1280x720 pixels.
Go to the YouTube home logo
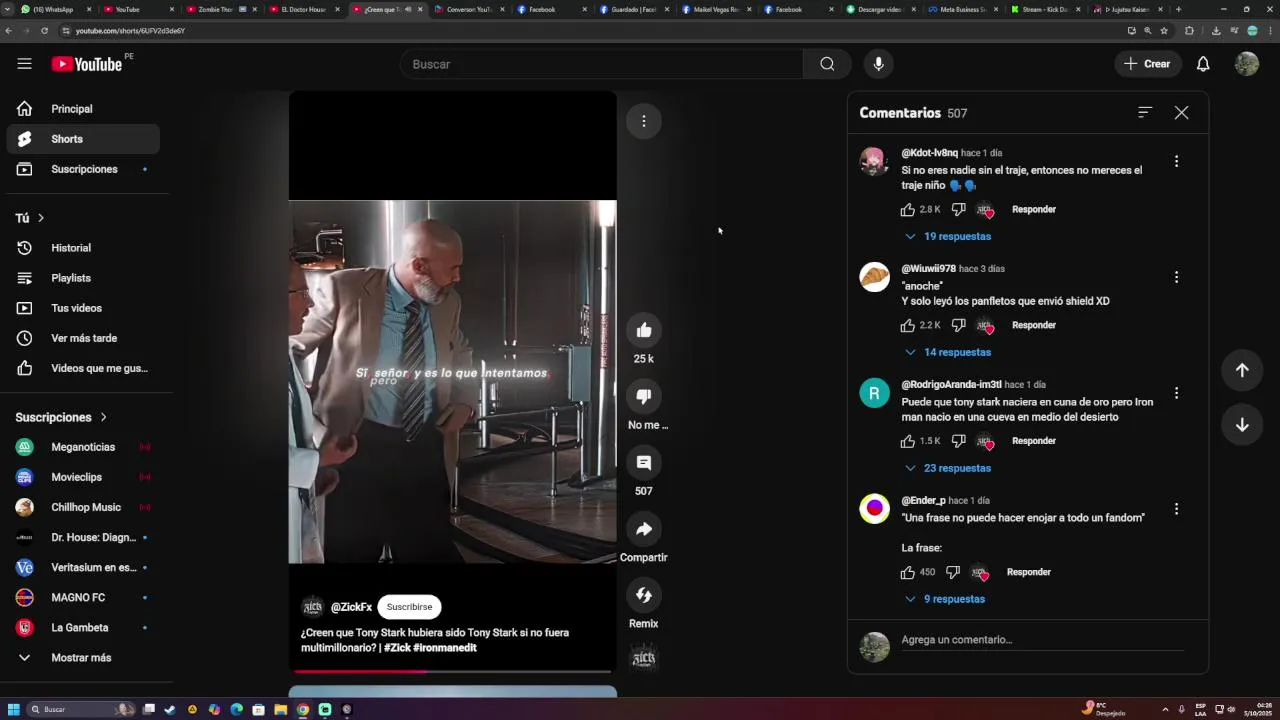(x=87, y=64)
